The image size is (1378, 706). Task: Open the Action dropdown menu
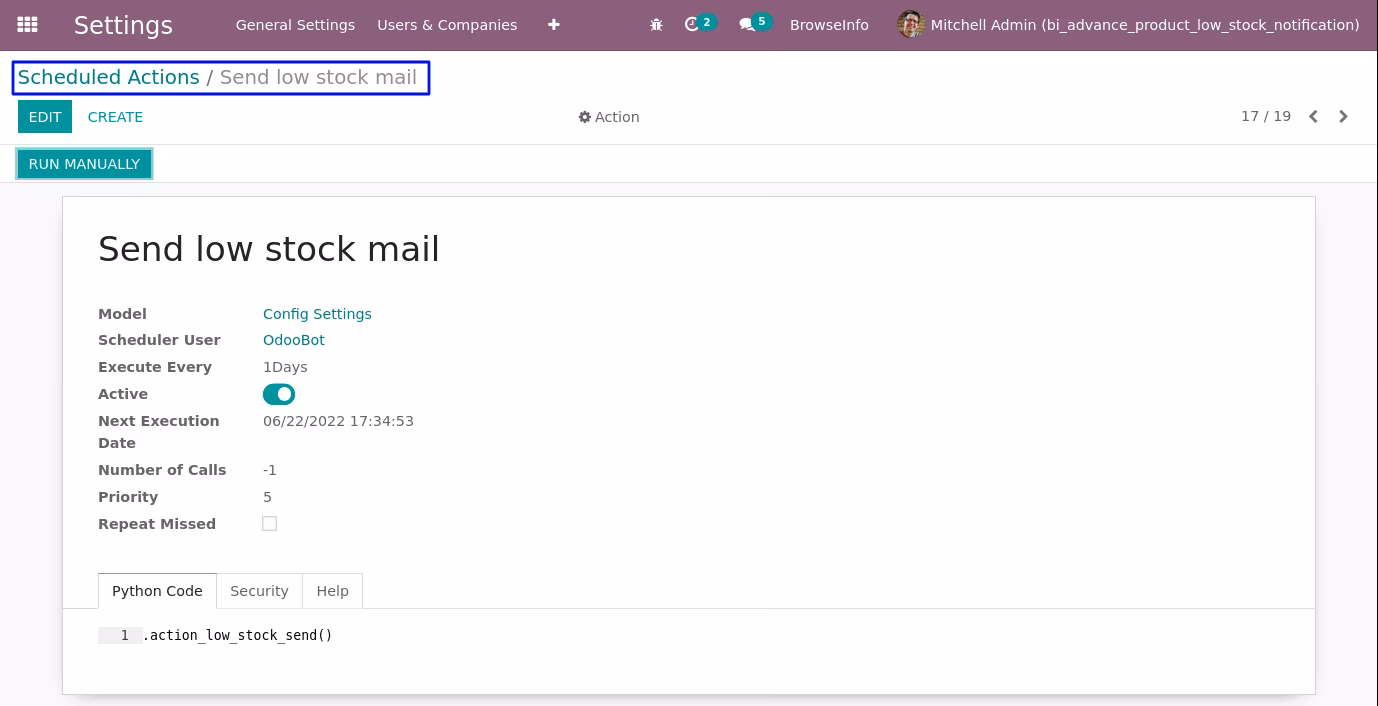click(609, 117)
